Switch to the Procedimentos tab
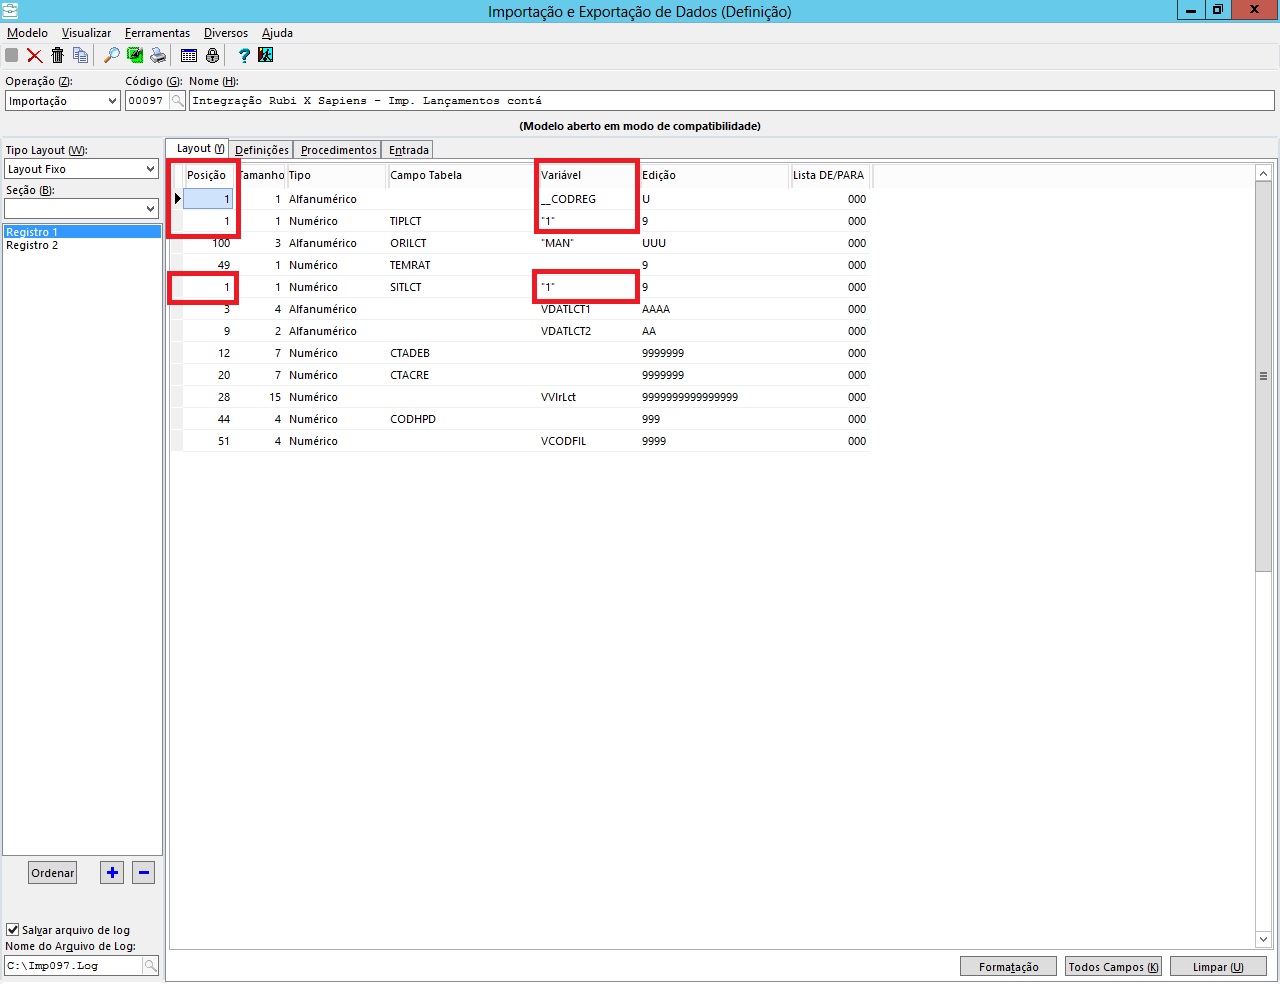Viewport: 1280px width, 984px height. (338, 150)
